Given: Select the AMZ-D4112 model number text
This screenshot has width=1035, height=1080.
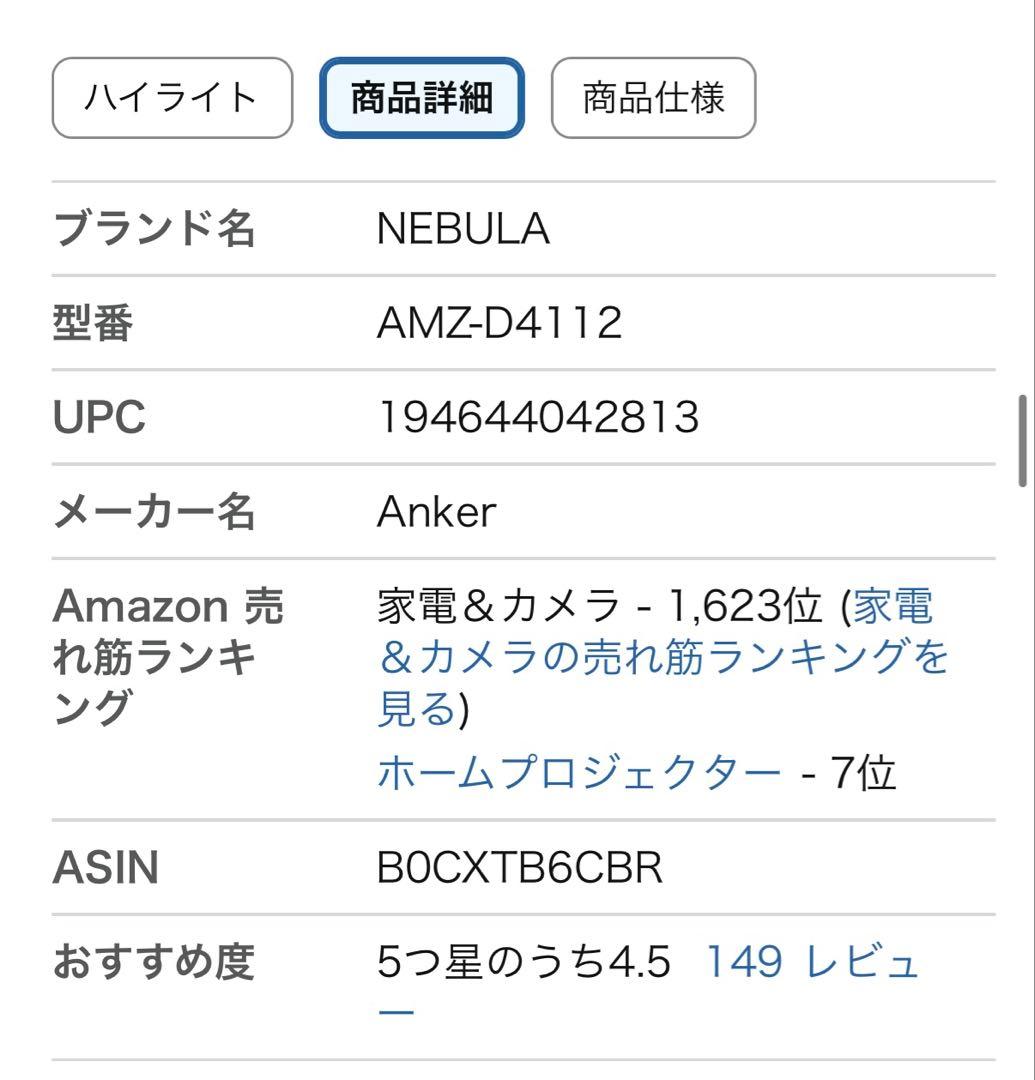Looking at the screenshot, I should [x=495, y=323].
